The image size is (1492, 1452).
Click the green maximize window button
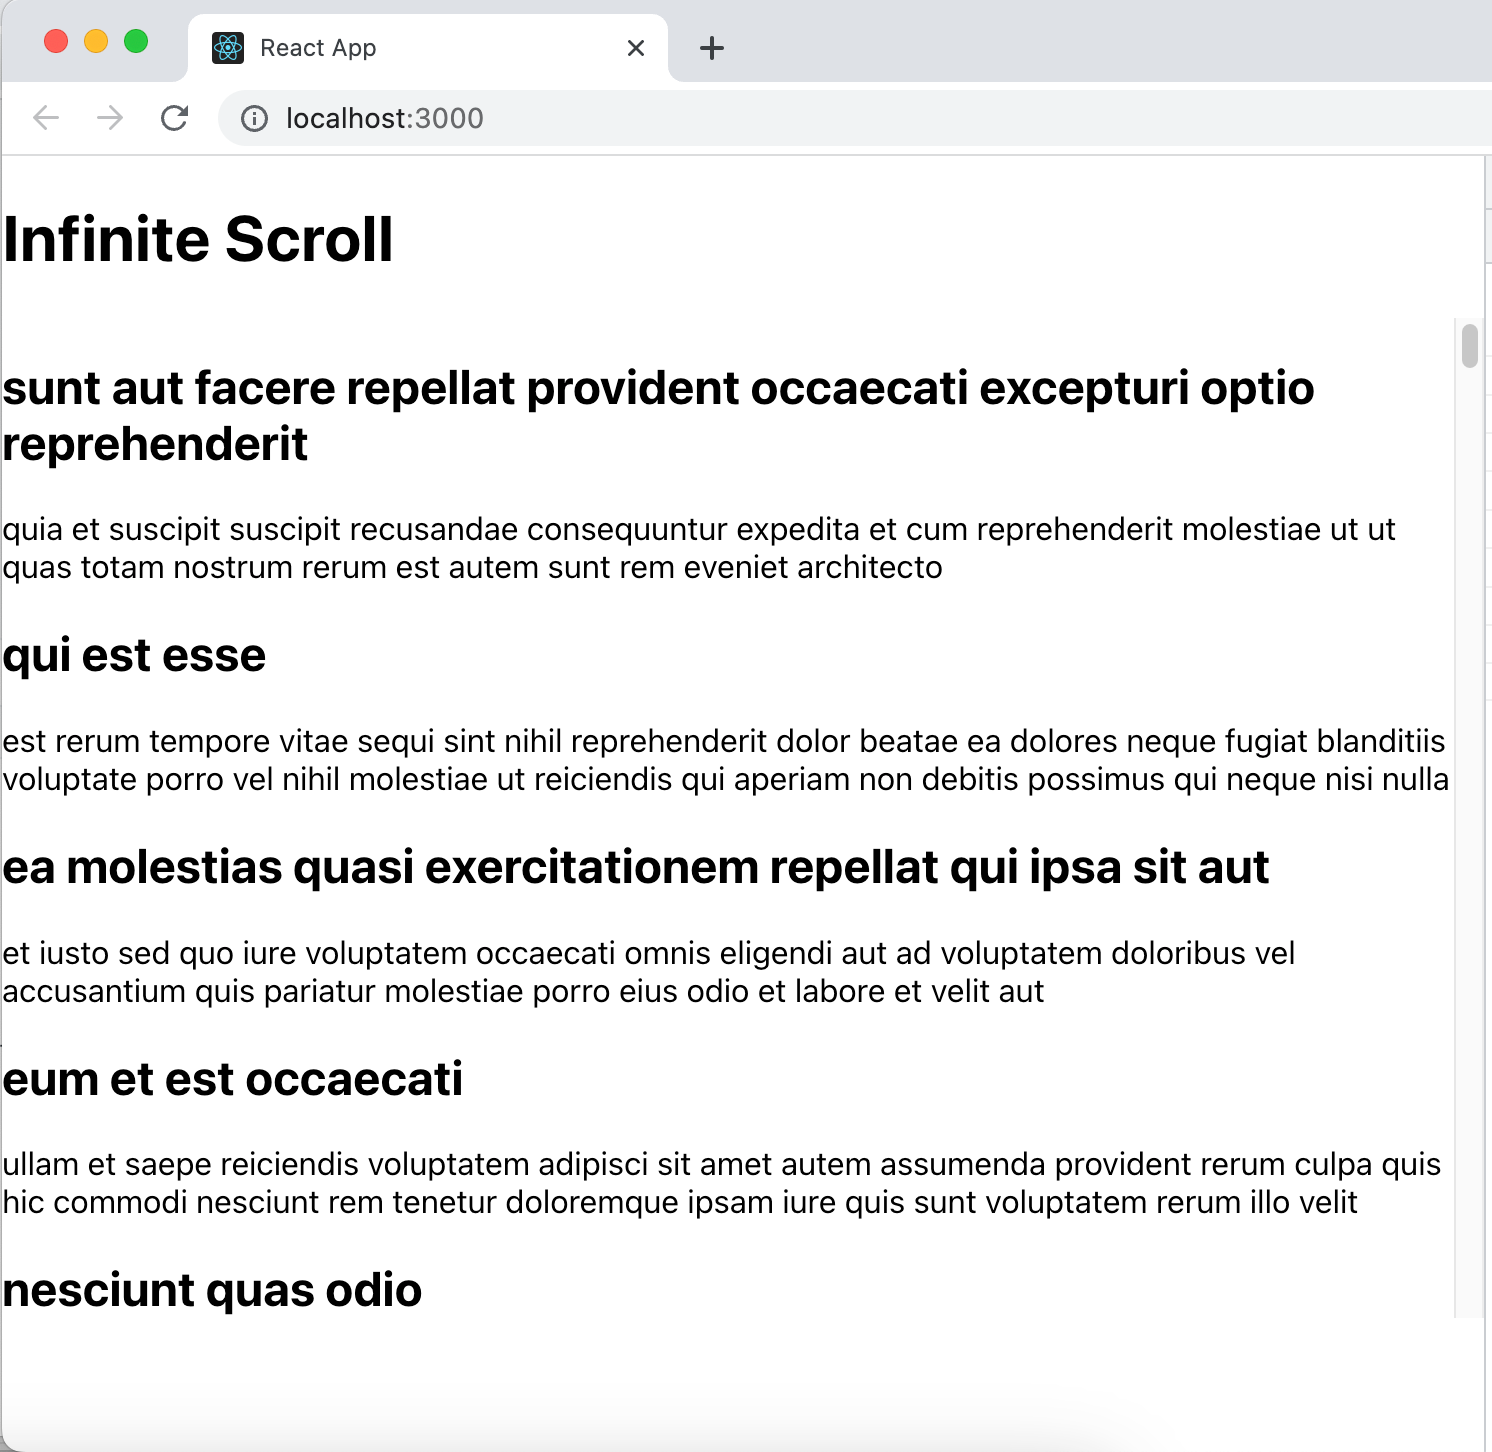(x=136, y=41)
